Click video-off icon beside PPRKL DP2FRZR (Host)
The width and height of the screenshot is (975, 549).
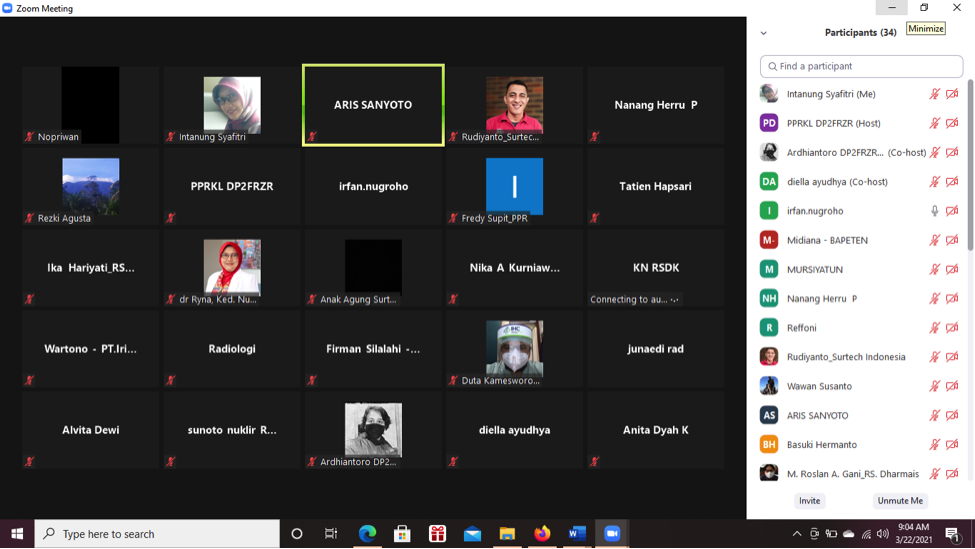pyautogui.click(x=952, y=123)
